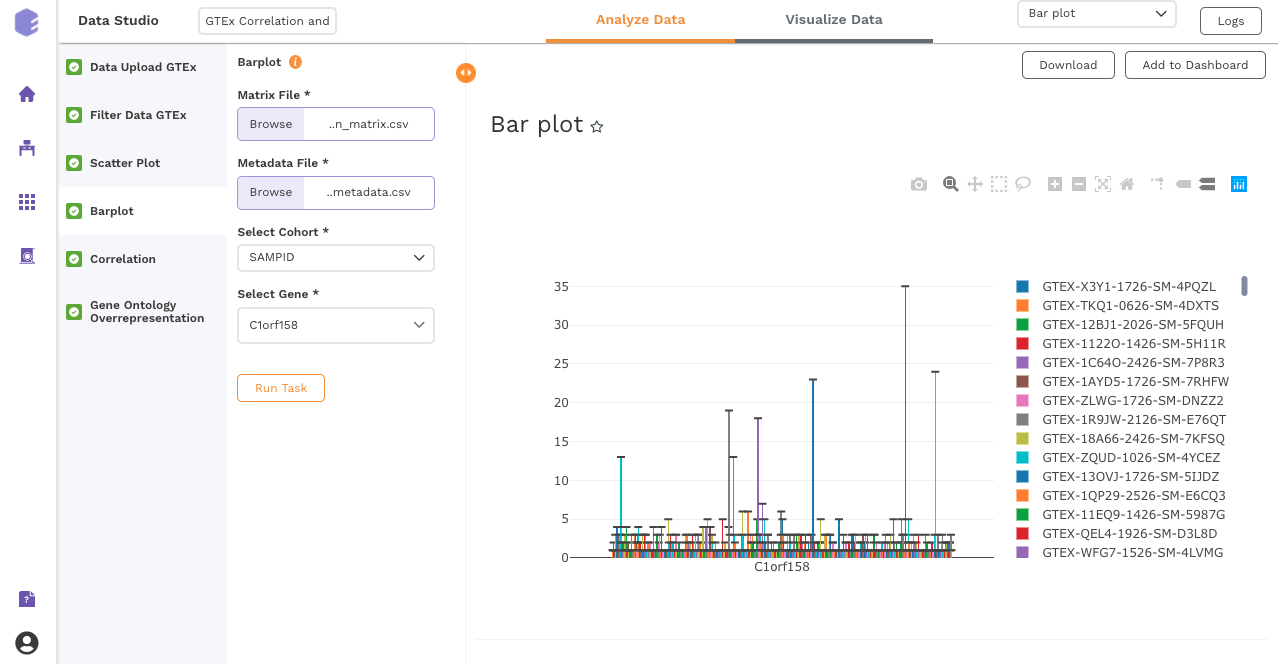Viewport: 1278px width, 664px height.
Task: Open the Bar plot chart type dropdown
Action: 1096,14
